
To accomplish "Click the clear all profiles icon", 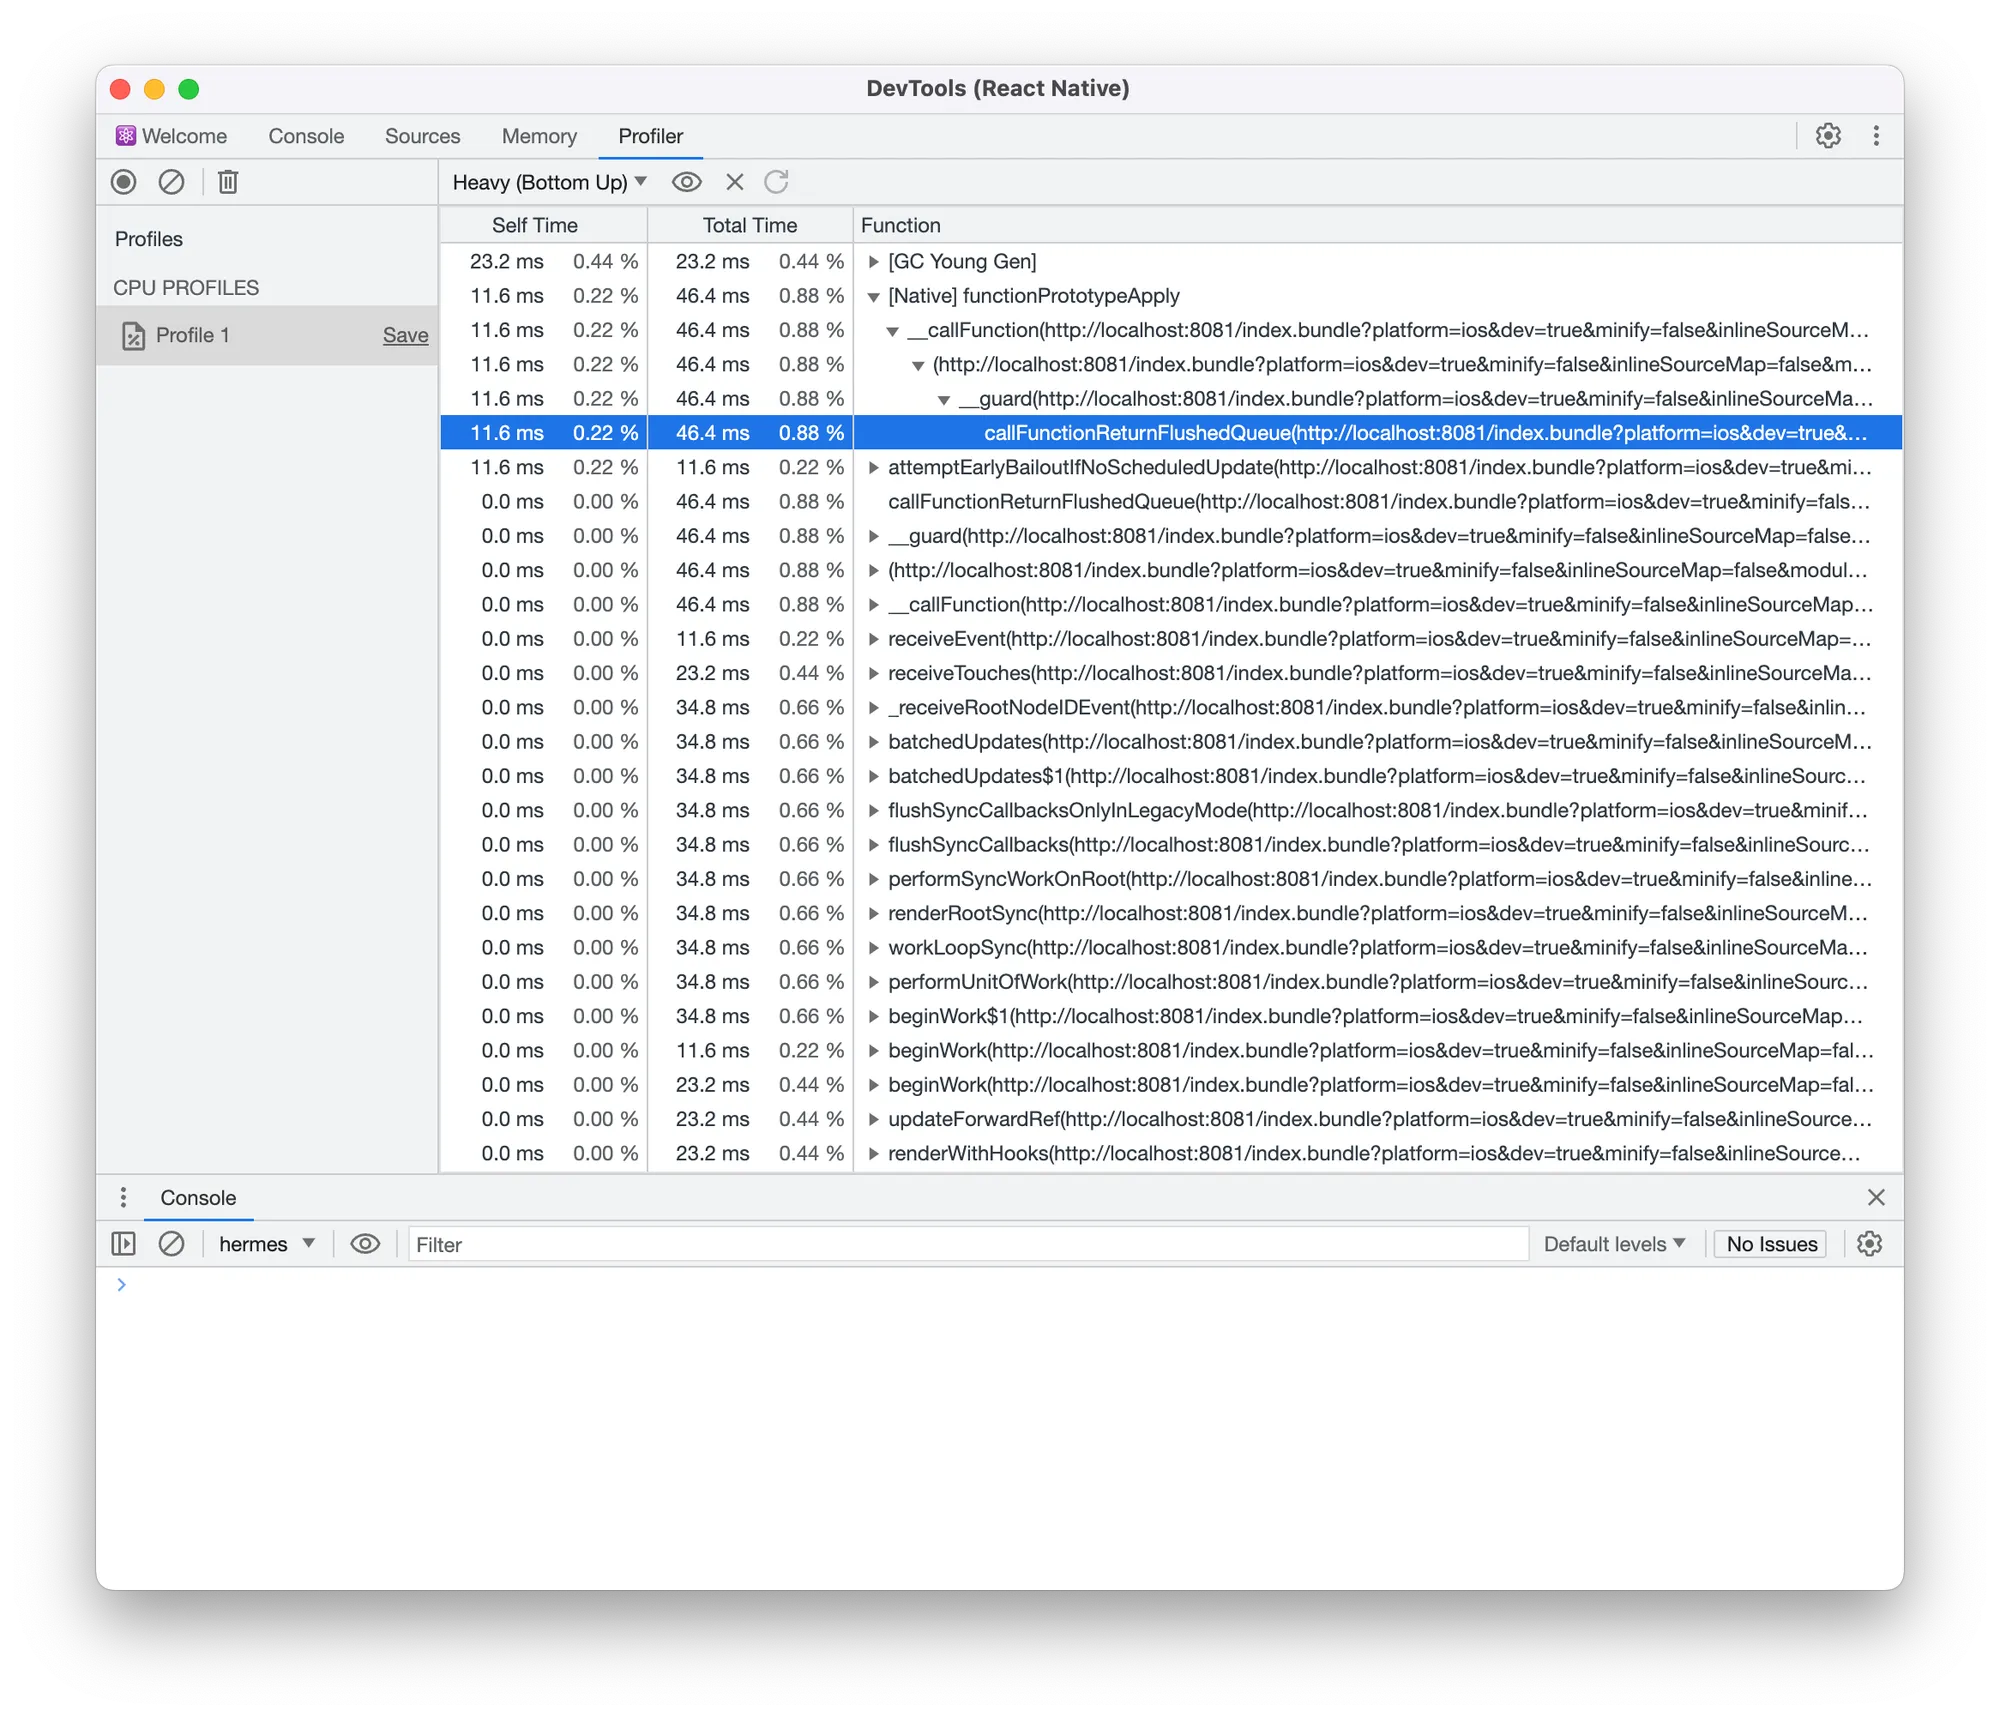I will click(x=172, y=182).
